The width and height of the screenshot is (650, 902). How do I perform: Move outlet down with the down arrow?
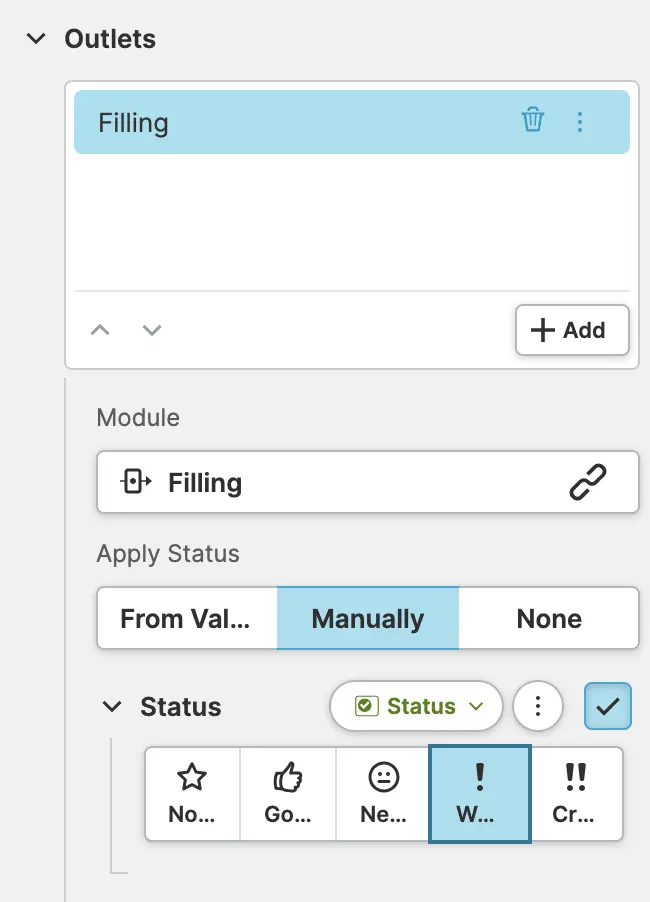(152, 330)
